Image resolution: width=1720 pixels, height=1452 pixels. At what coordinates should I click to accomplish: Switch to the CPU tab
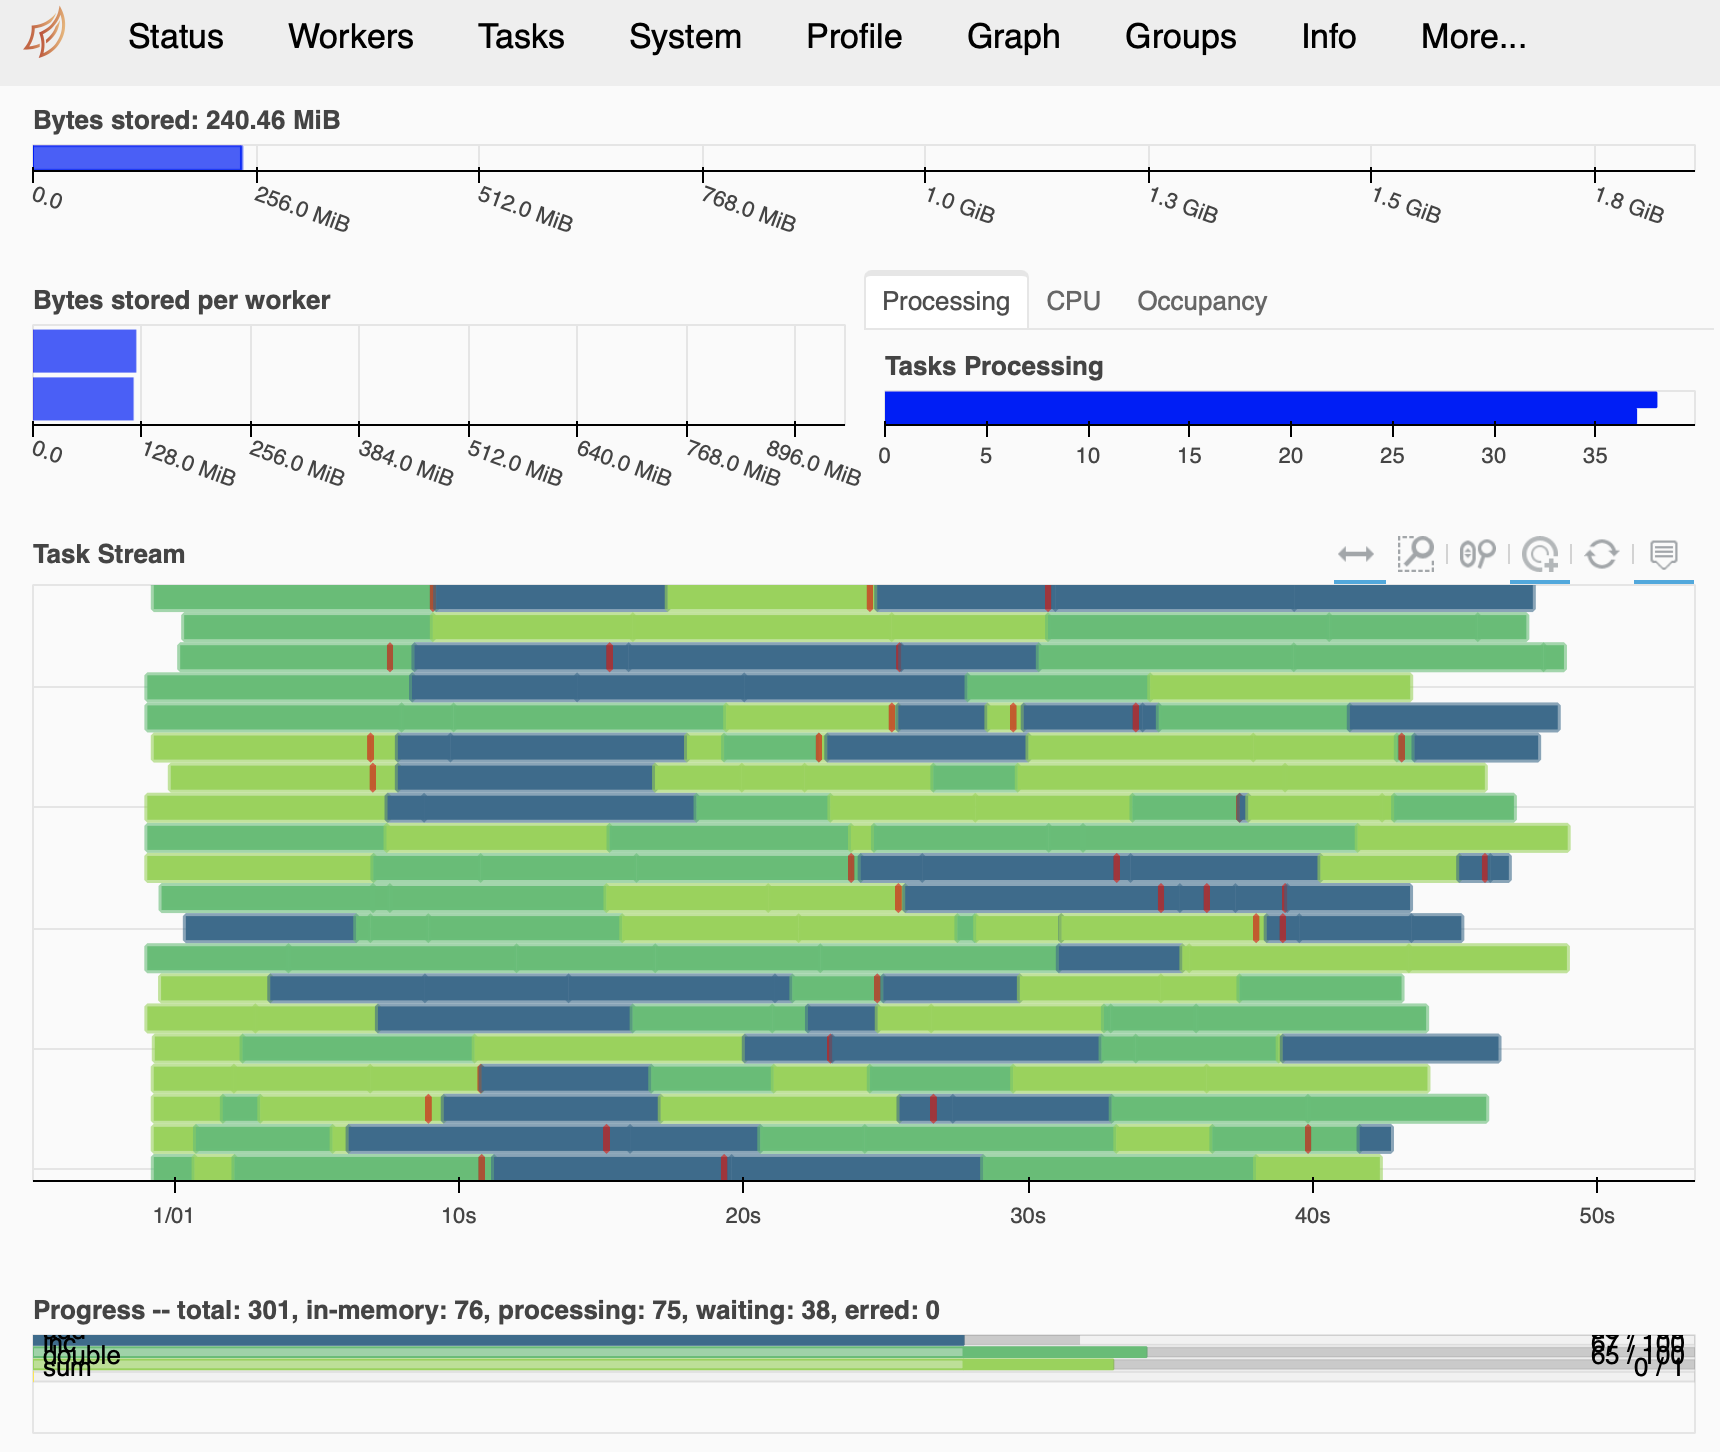coord(1073,301)
